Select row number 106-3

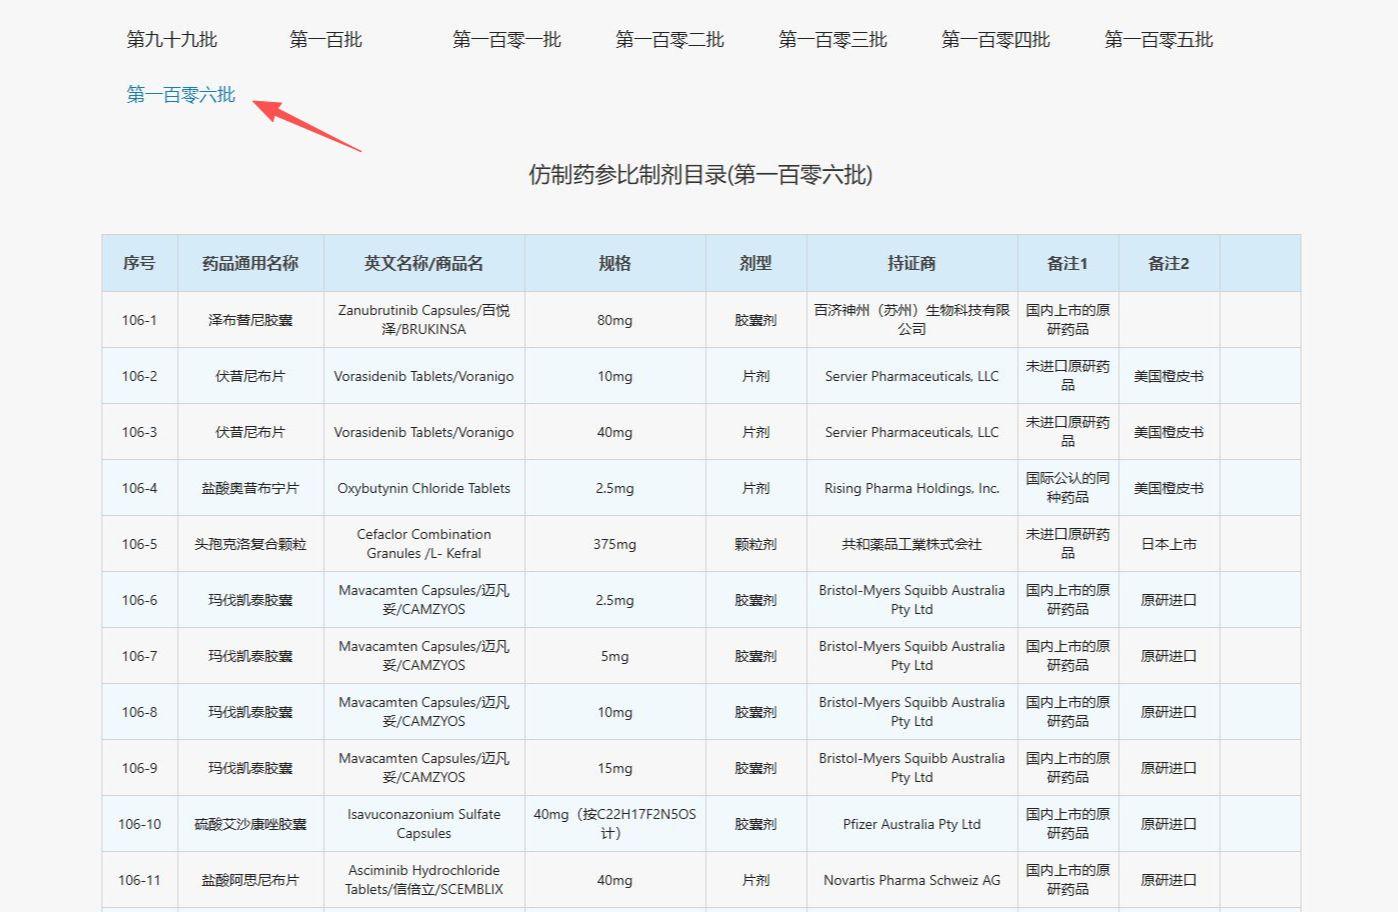coord(139,432)
